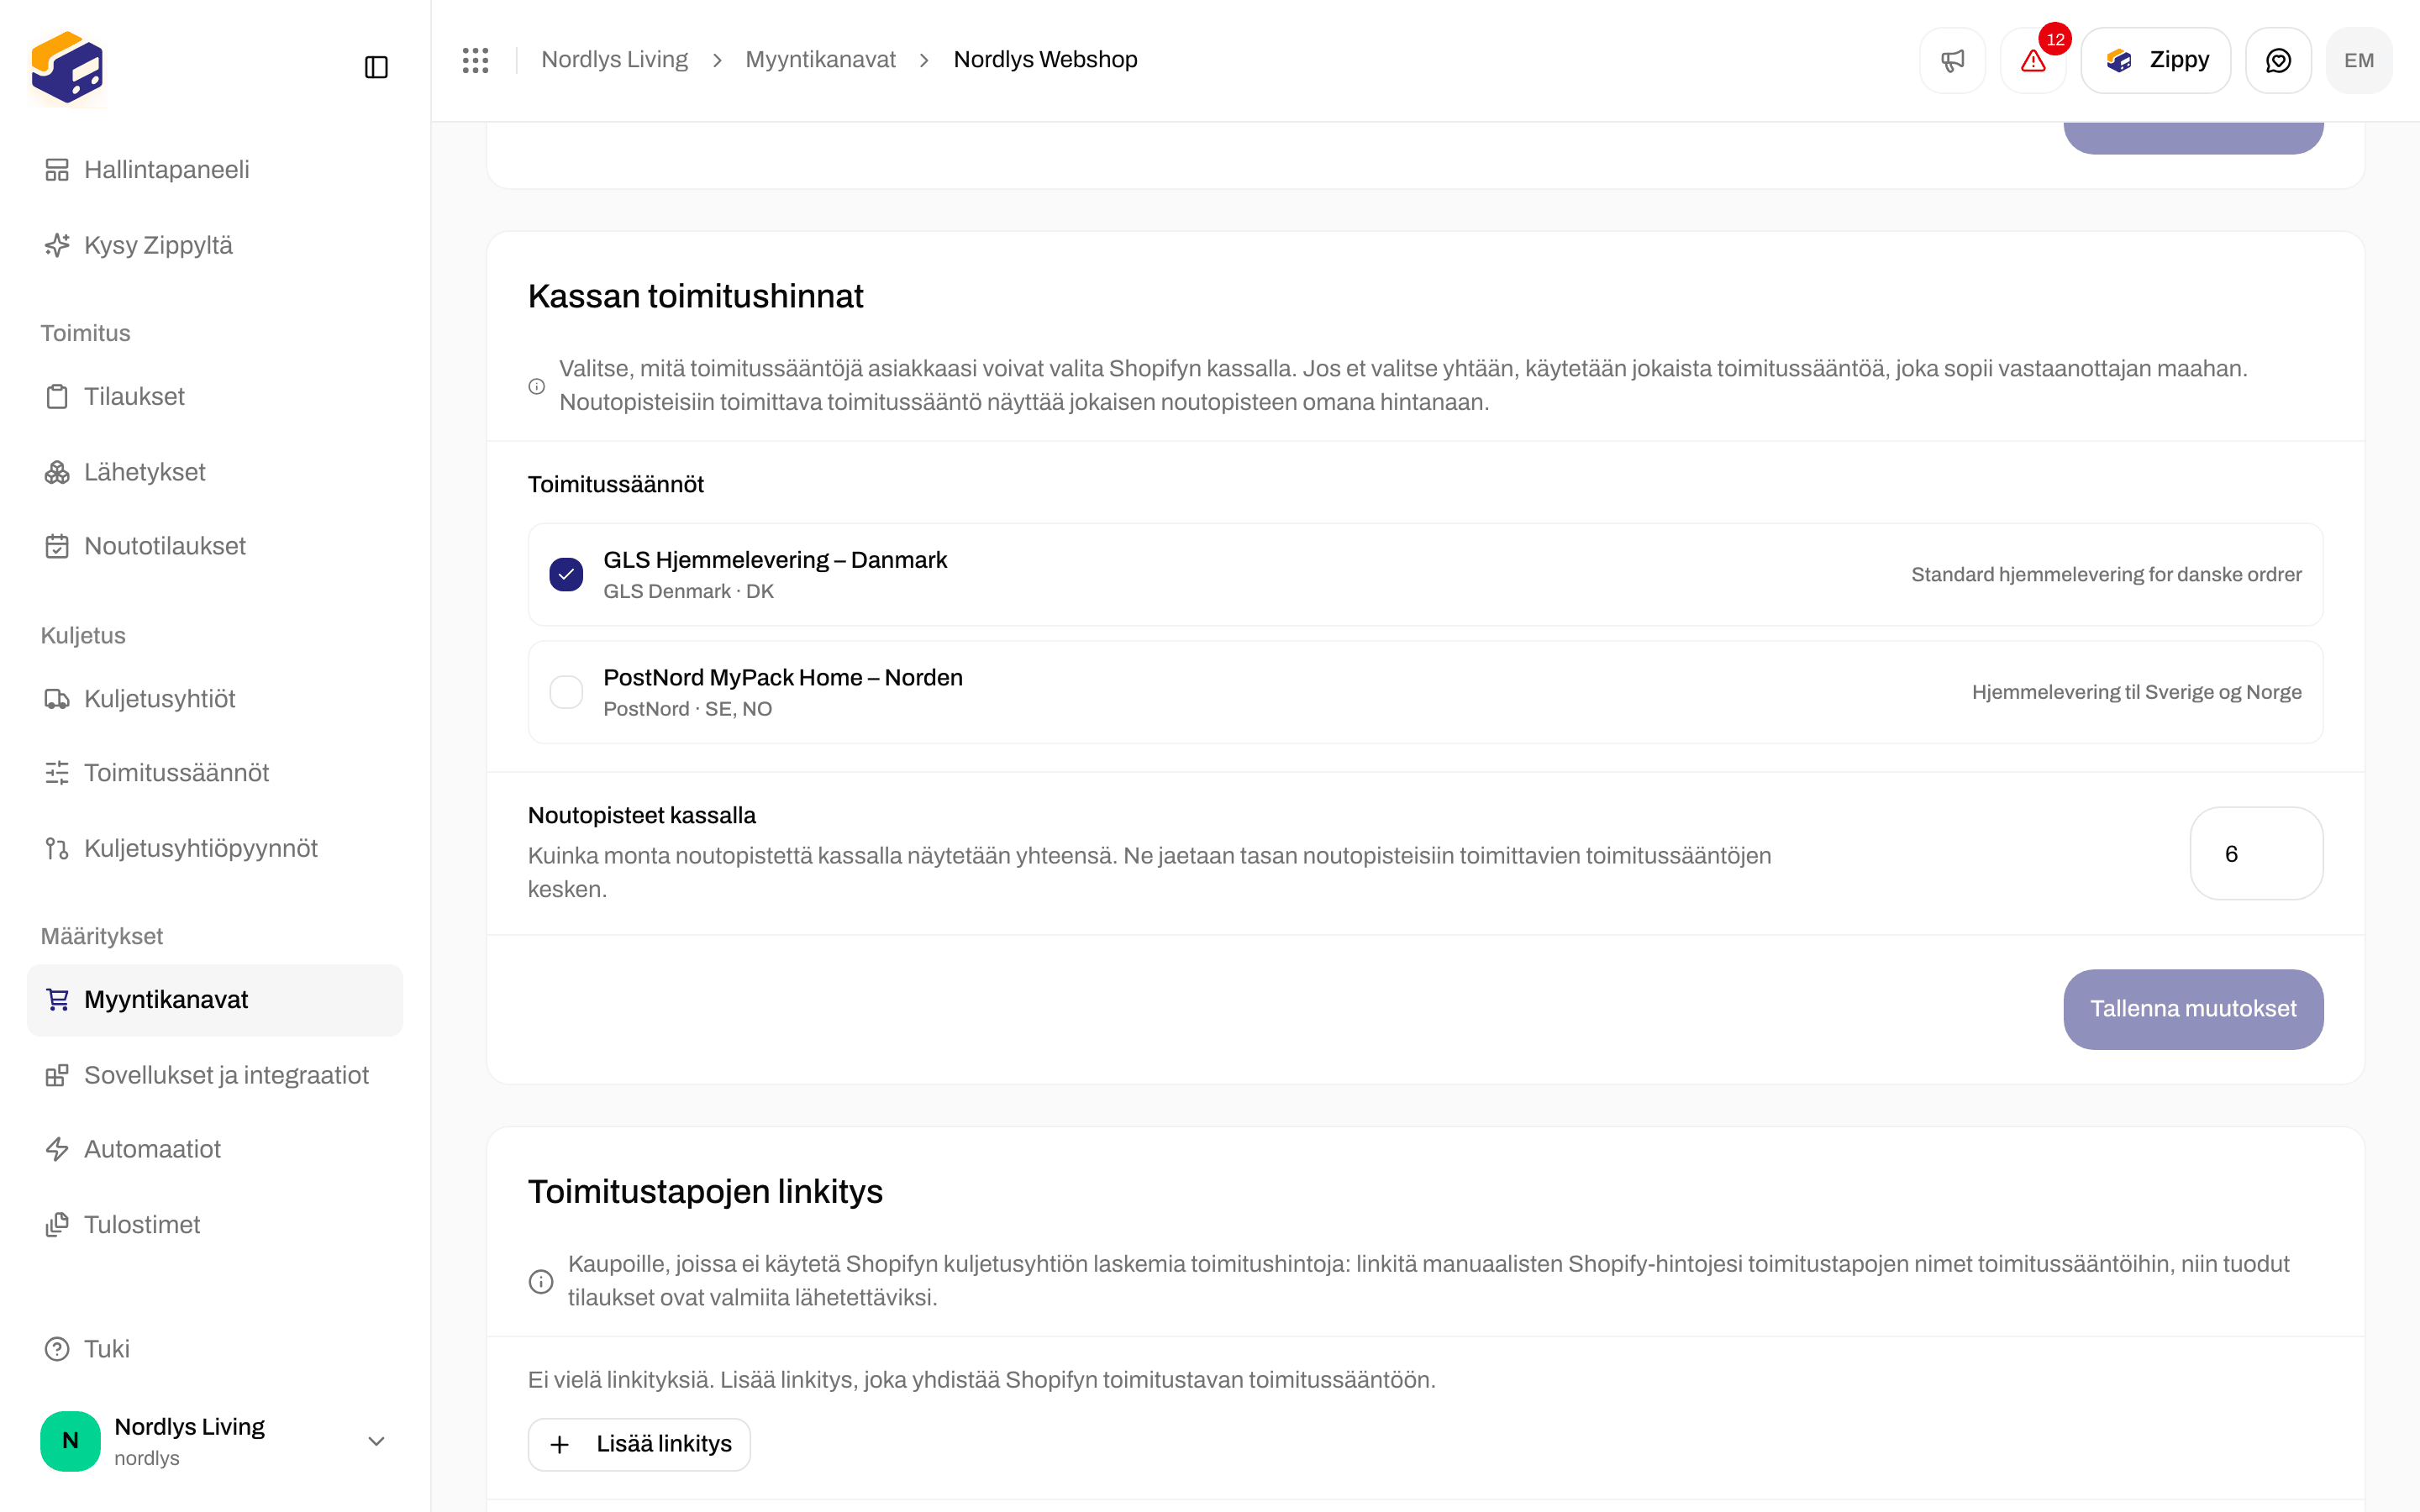Click 'PostNord · SE, NO' subtitle

click(687, 709)
